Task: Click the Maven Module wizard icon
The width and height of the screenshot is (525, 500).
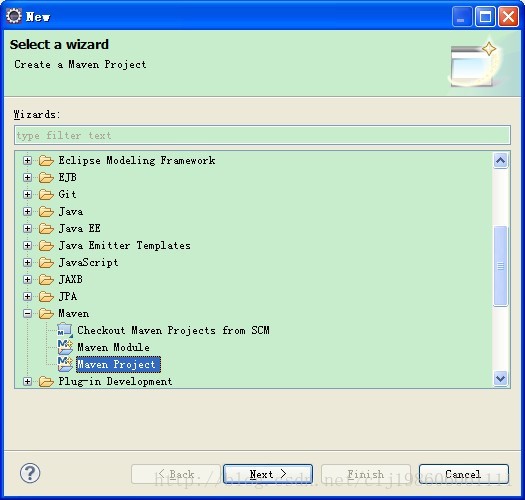Action: click(65, 347)
